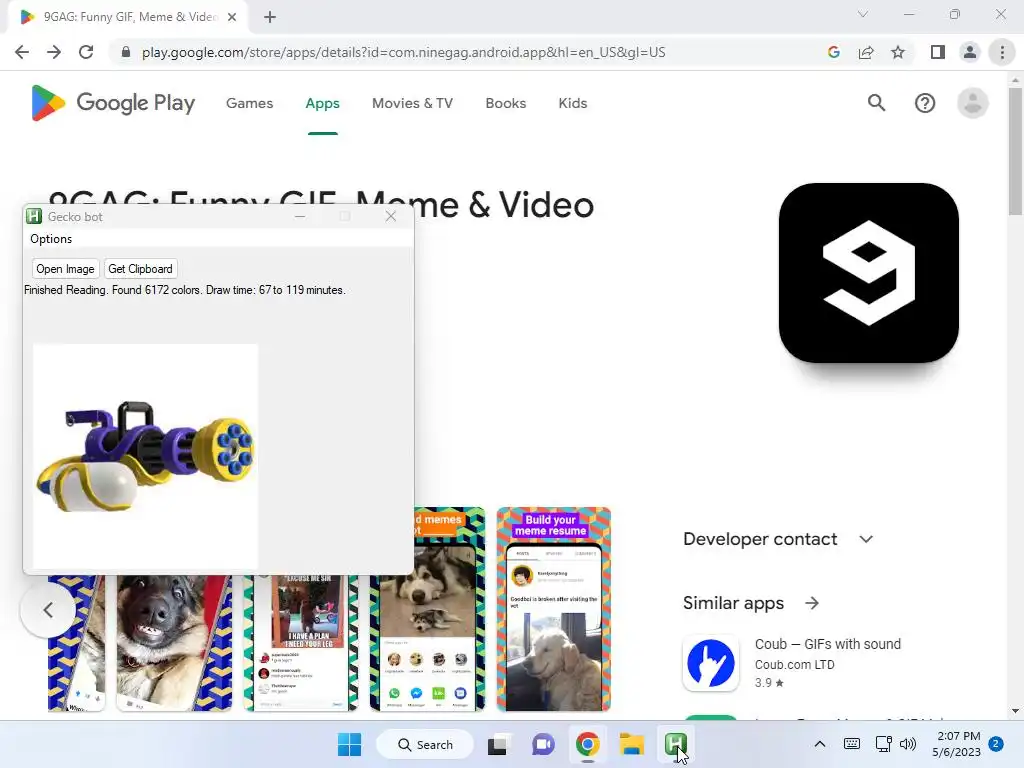Image resolution: width=1024 pixels, height=768 pixels.
Task: Open the clock and date display
Action: (x=956, y=744)
